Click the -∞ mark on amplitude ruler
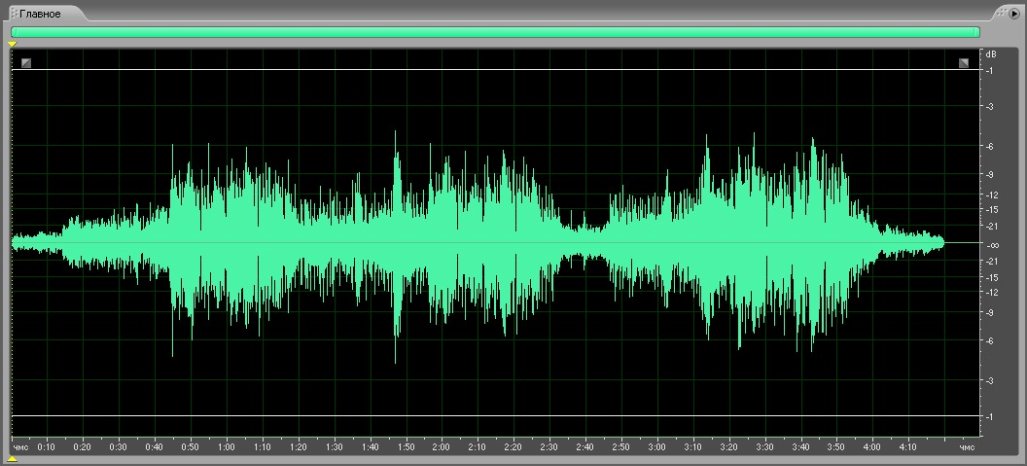The image size is (1027, 466). (x=991, y=245)
